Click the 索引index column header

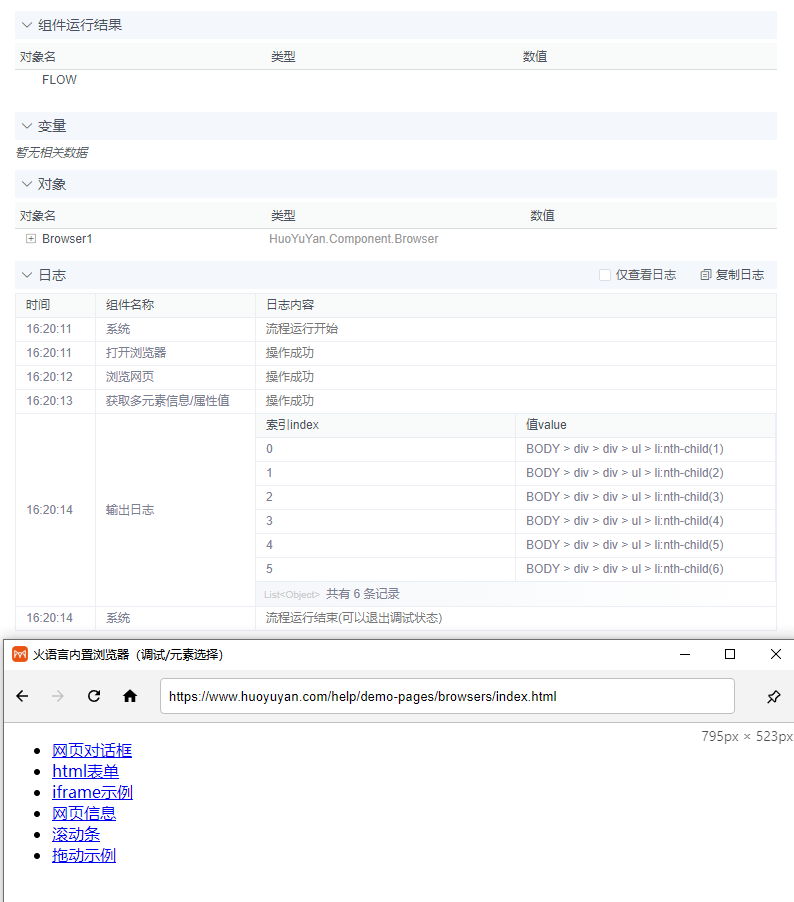pos(385,425)
